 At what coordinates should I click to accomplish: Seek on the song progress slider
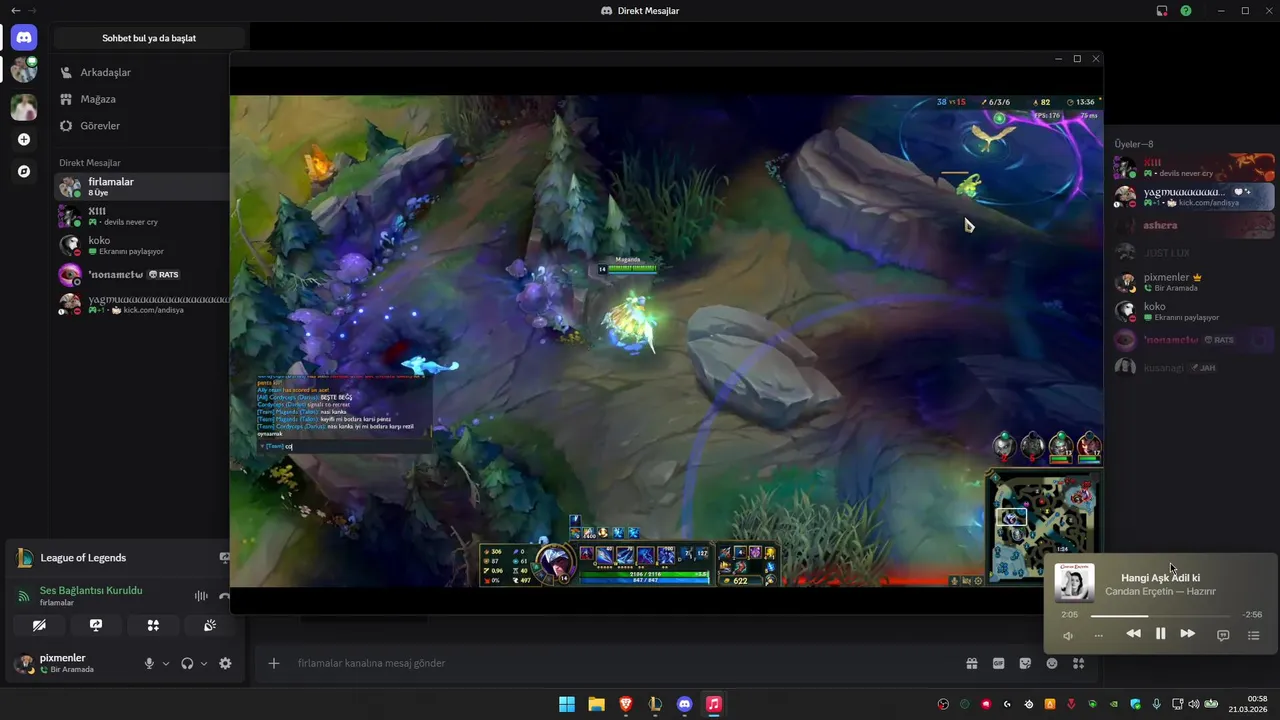coord(1160,616)
